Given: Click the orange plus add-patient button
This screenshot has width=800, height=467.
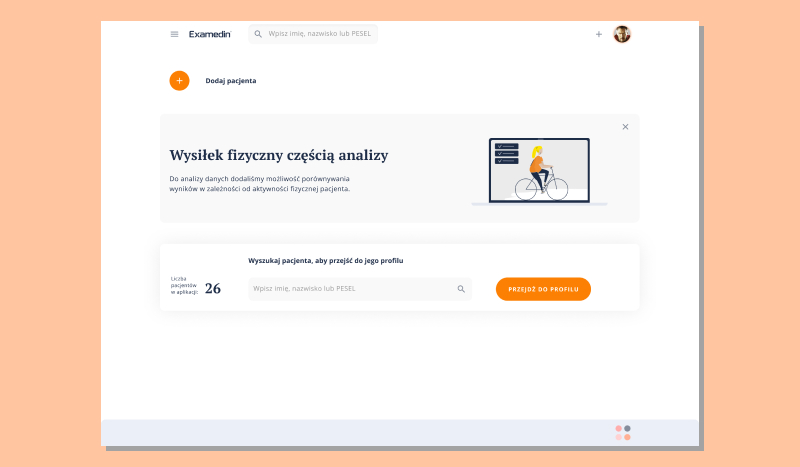Looking at the screenshot, I should (x=180, y=81).
